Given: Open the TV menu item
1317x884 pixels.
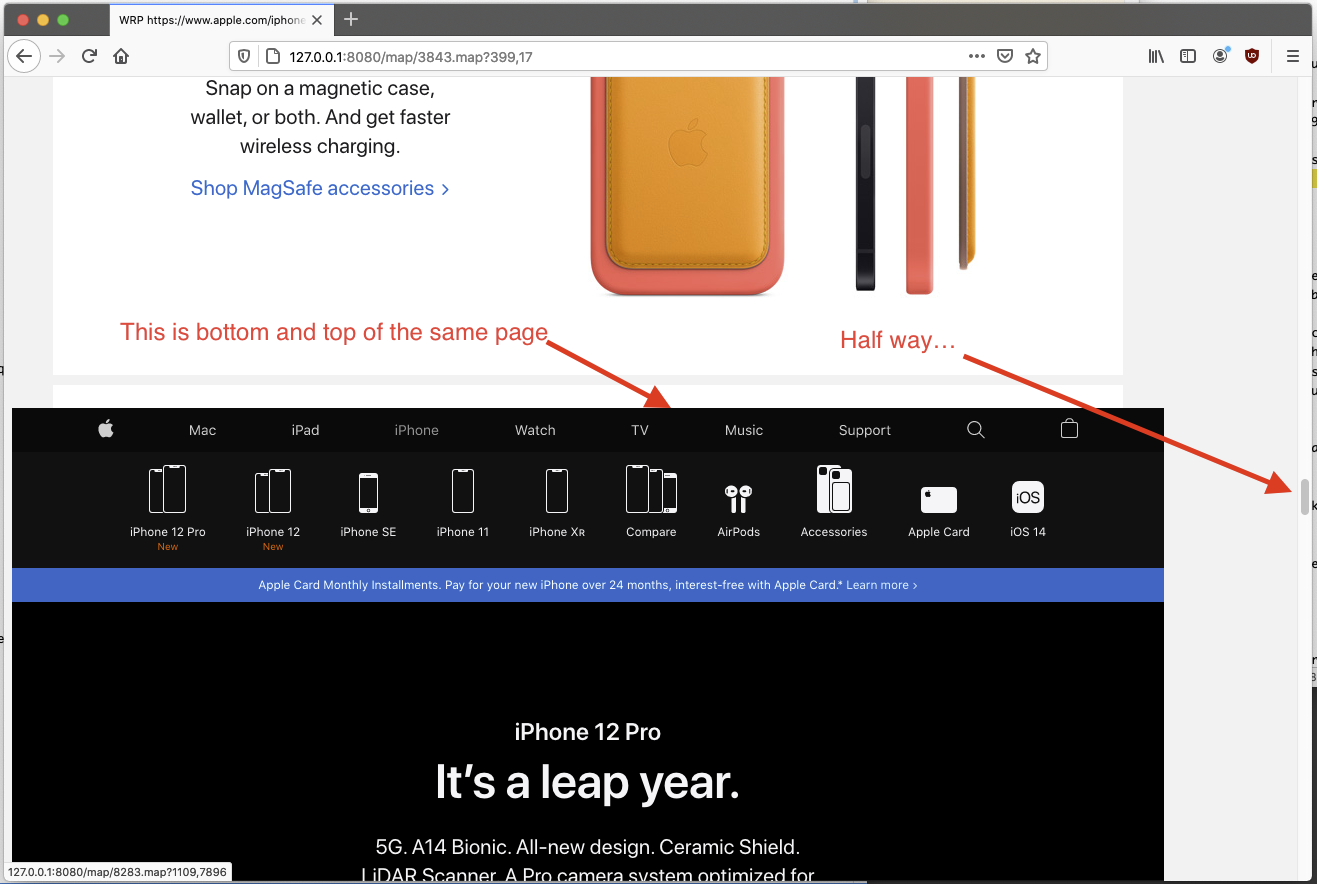Looking at the screenshot, I should 640,430.
